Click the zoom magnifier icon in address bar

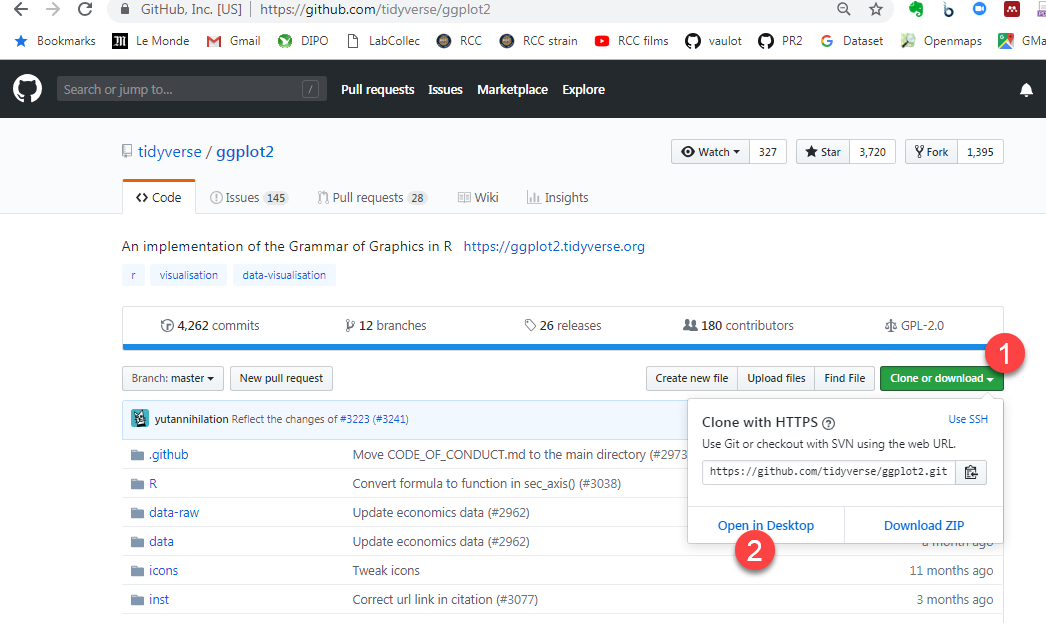point(844,9)
